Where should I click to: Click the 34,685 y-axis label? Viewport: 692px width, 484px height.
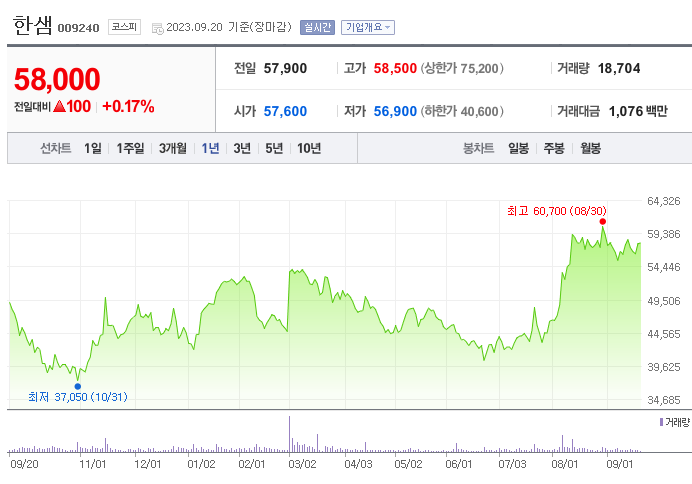pos(664,400)
